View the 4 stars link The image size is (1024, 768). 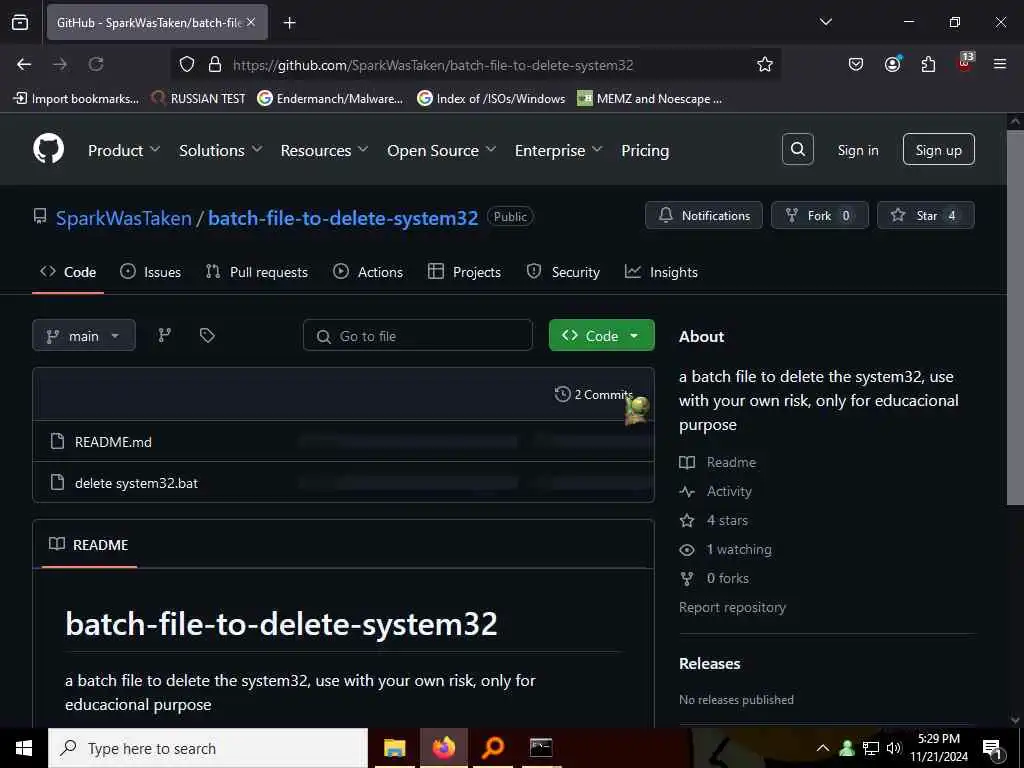tap(727, 520)
